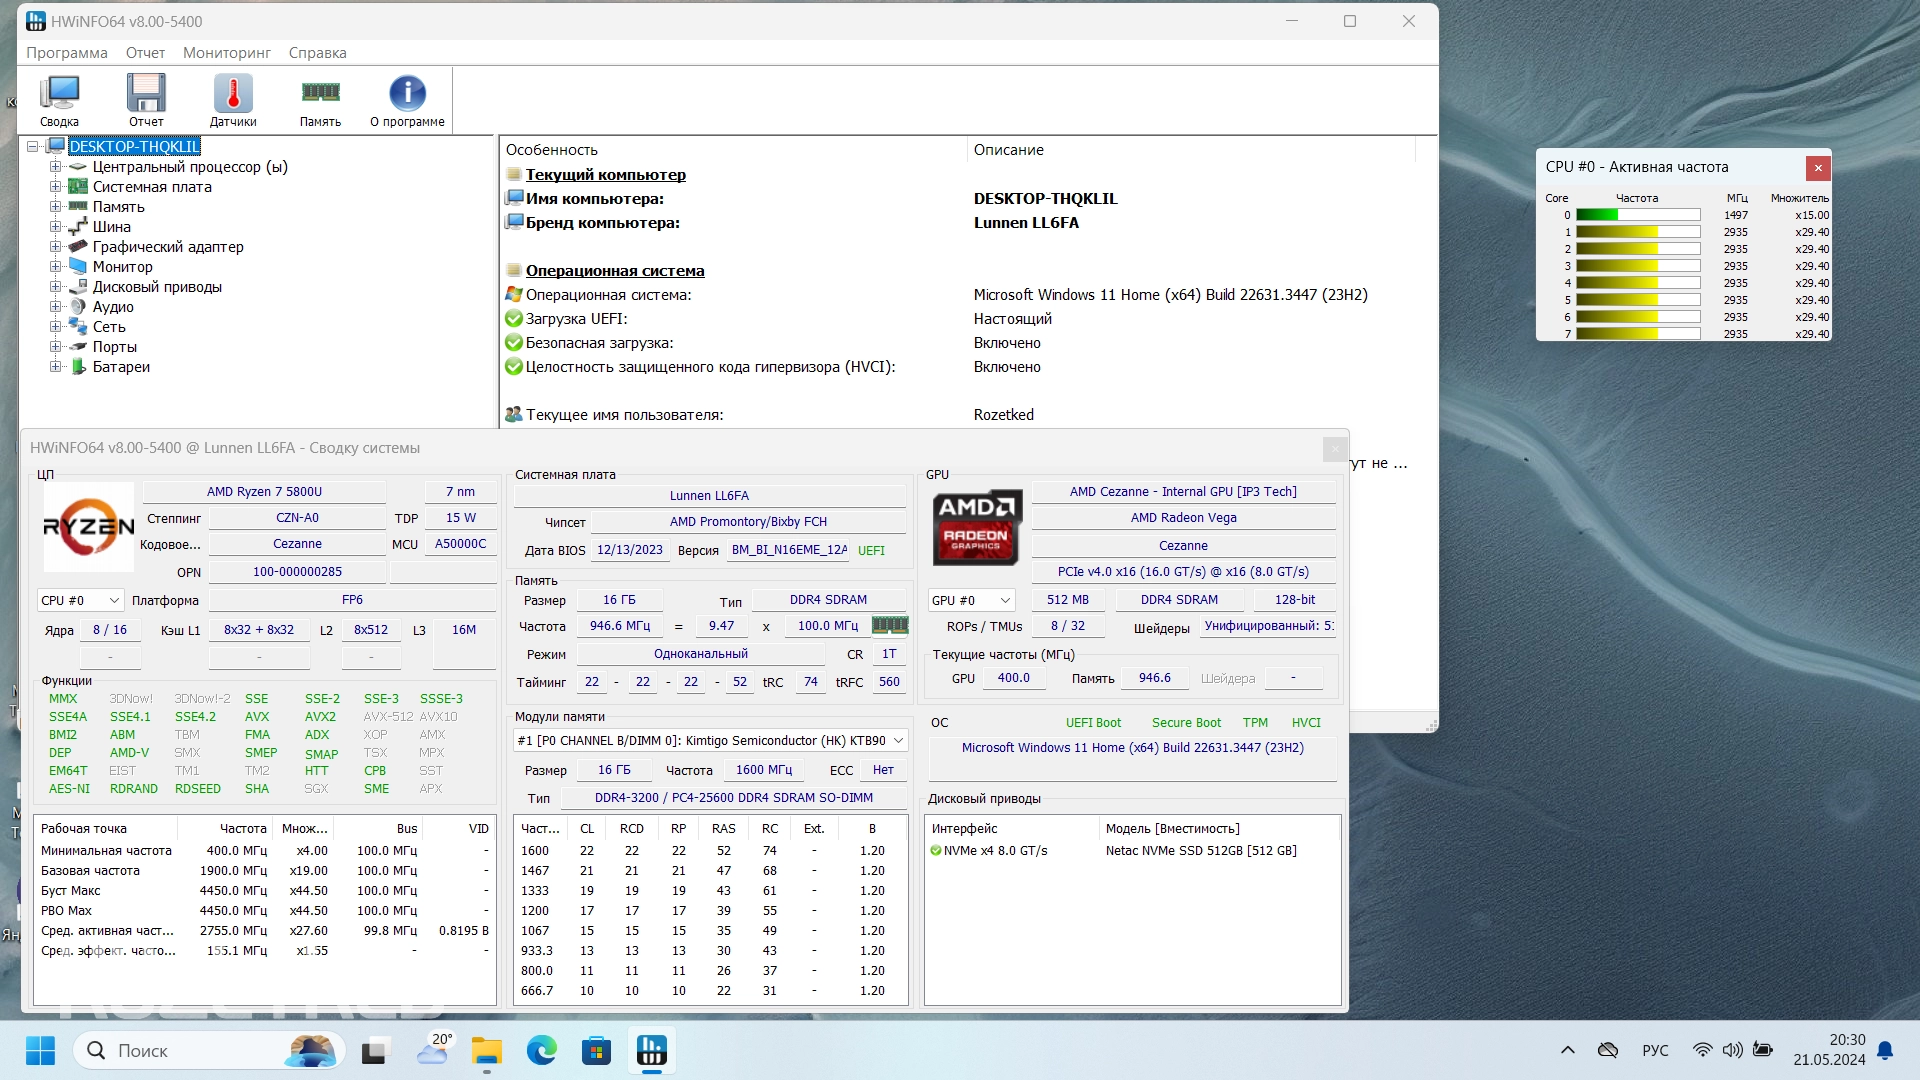Open the О программе info icon
1920x1080 pixels.
tap(407, 101)
